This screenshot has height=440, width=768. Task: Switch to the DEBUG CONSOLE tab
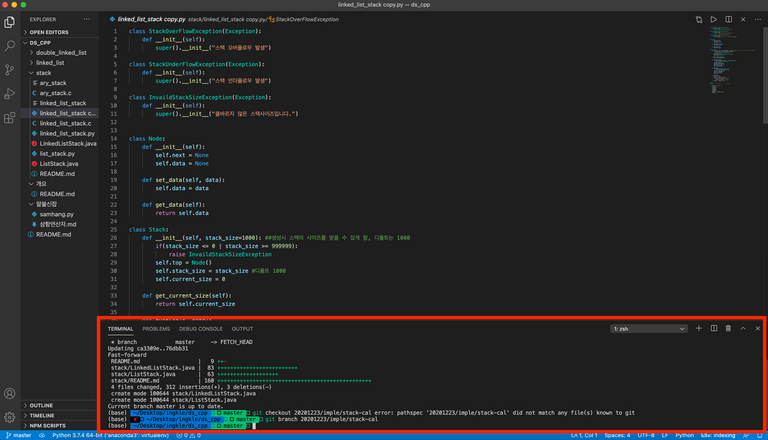tap(200, 329)
